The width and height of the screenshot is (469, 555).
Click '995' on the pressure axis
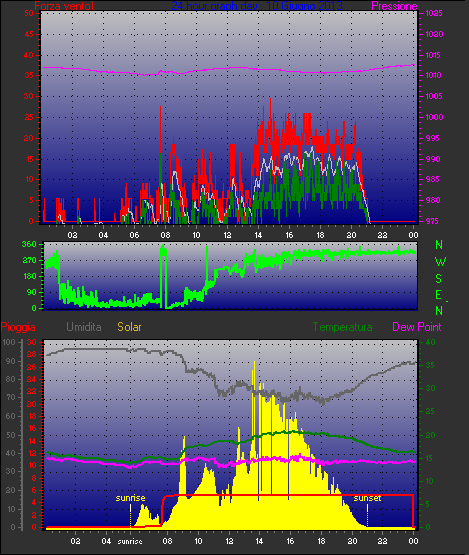coord(433,138)
